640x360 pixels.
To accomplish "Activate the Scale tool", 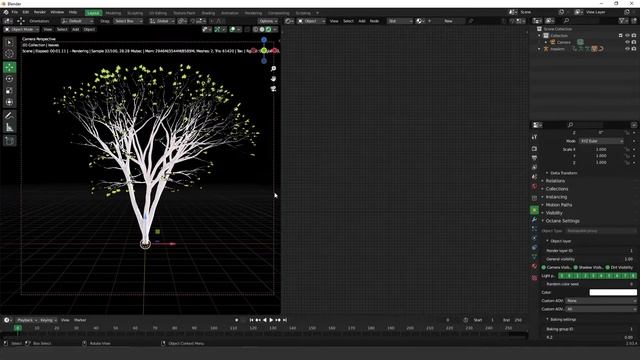I will (9, 91).
